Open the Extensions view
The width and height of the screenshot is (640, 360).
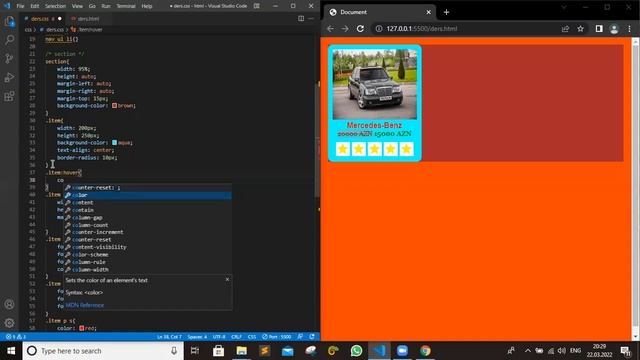[x=9, y=96]
